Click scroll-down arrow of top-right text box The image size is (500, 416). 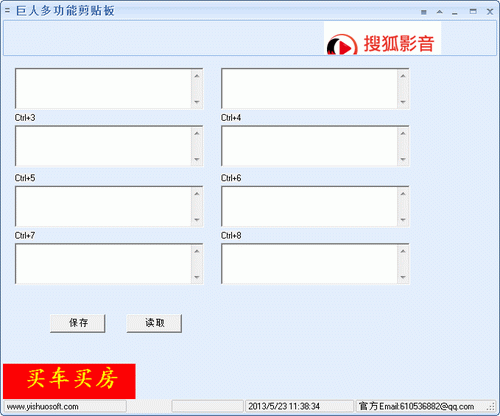coord(403,102)
